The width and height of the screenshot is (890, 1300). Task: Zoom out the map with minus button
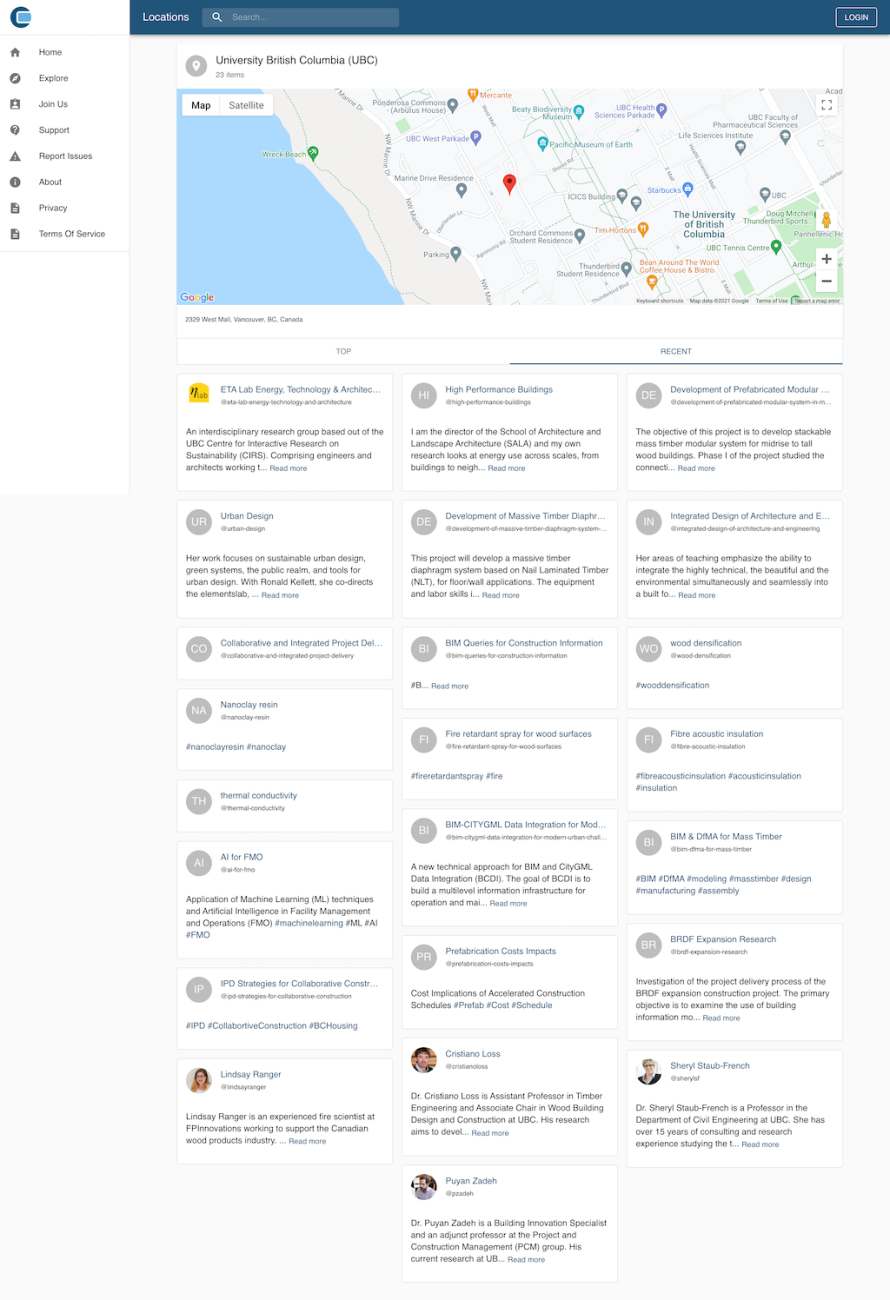click(826, 281)
